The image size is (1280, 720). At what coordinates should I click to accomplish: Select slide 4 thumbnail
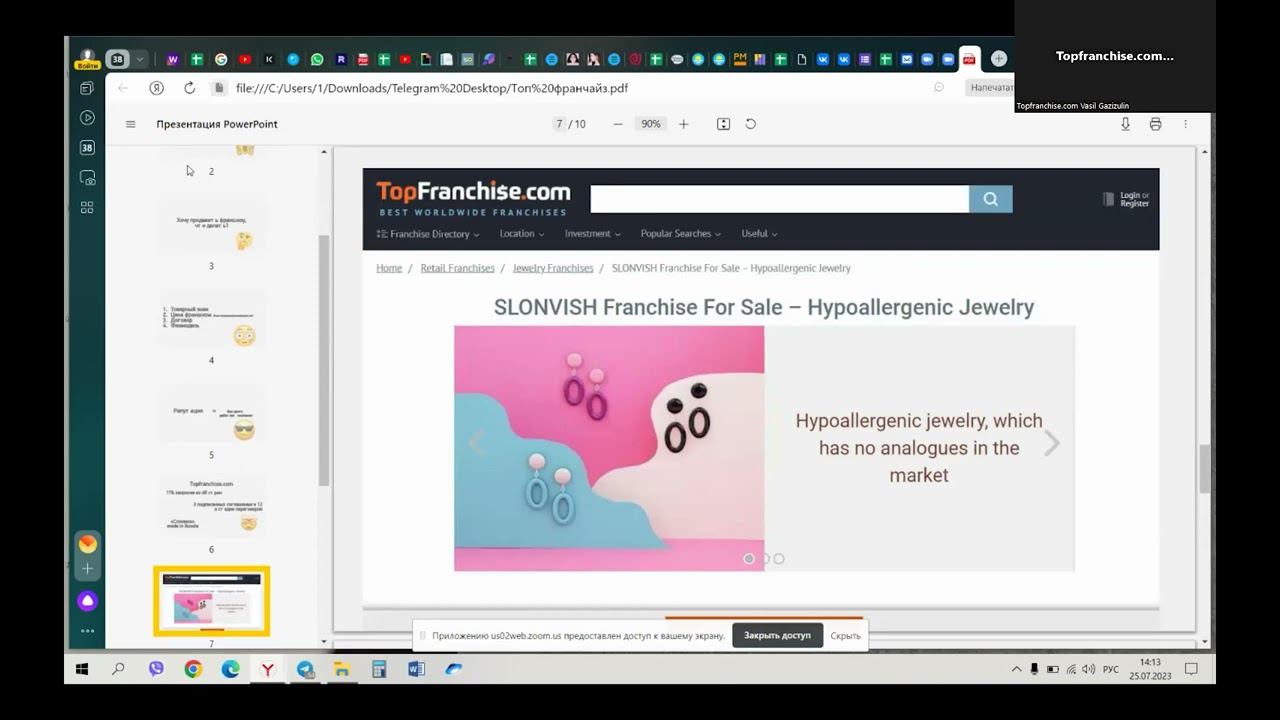211,320
